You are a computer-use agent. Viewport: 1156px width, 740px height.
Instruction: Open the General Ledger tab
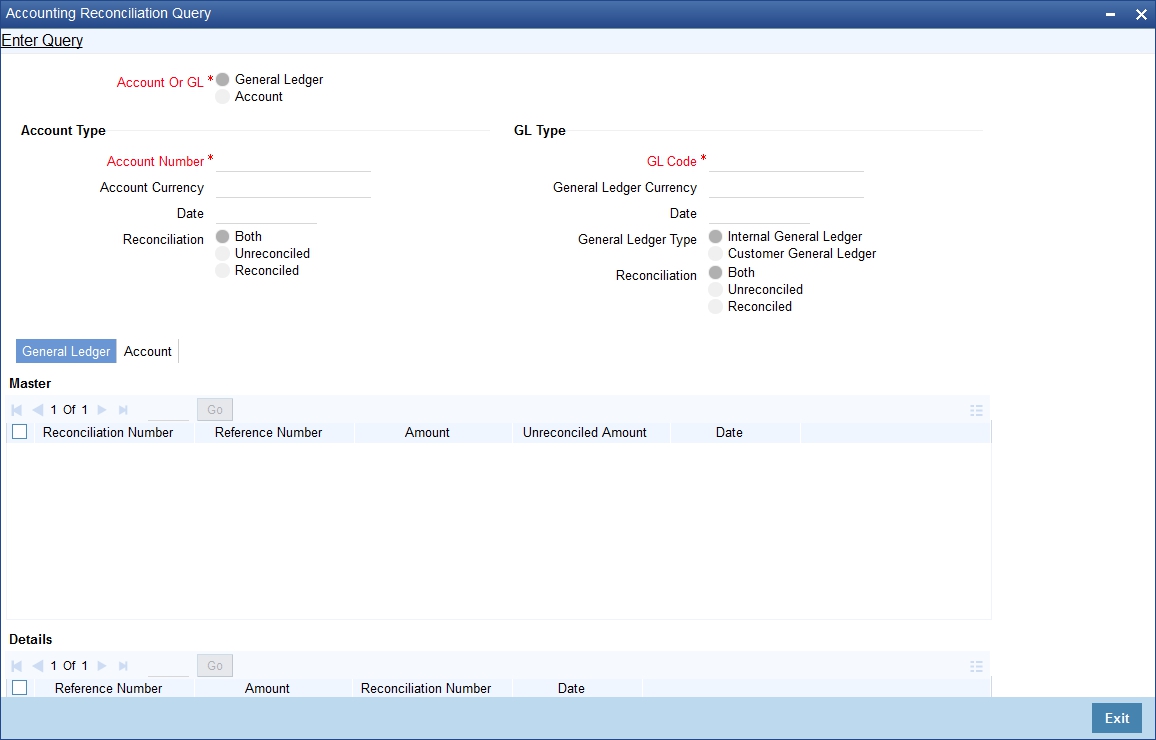[x=65, y=351]
